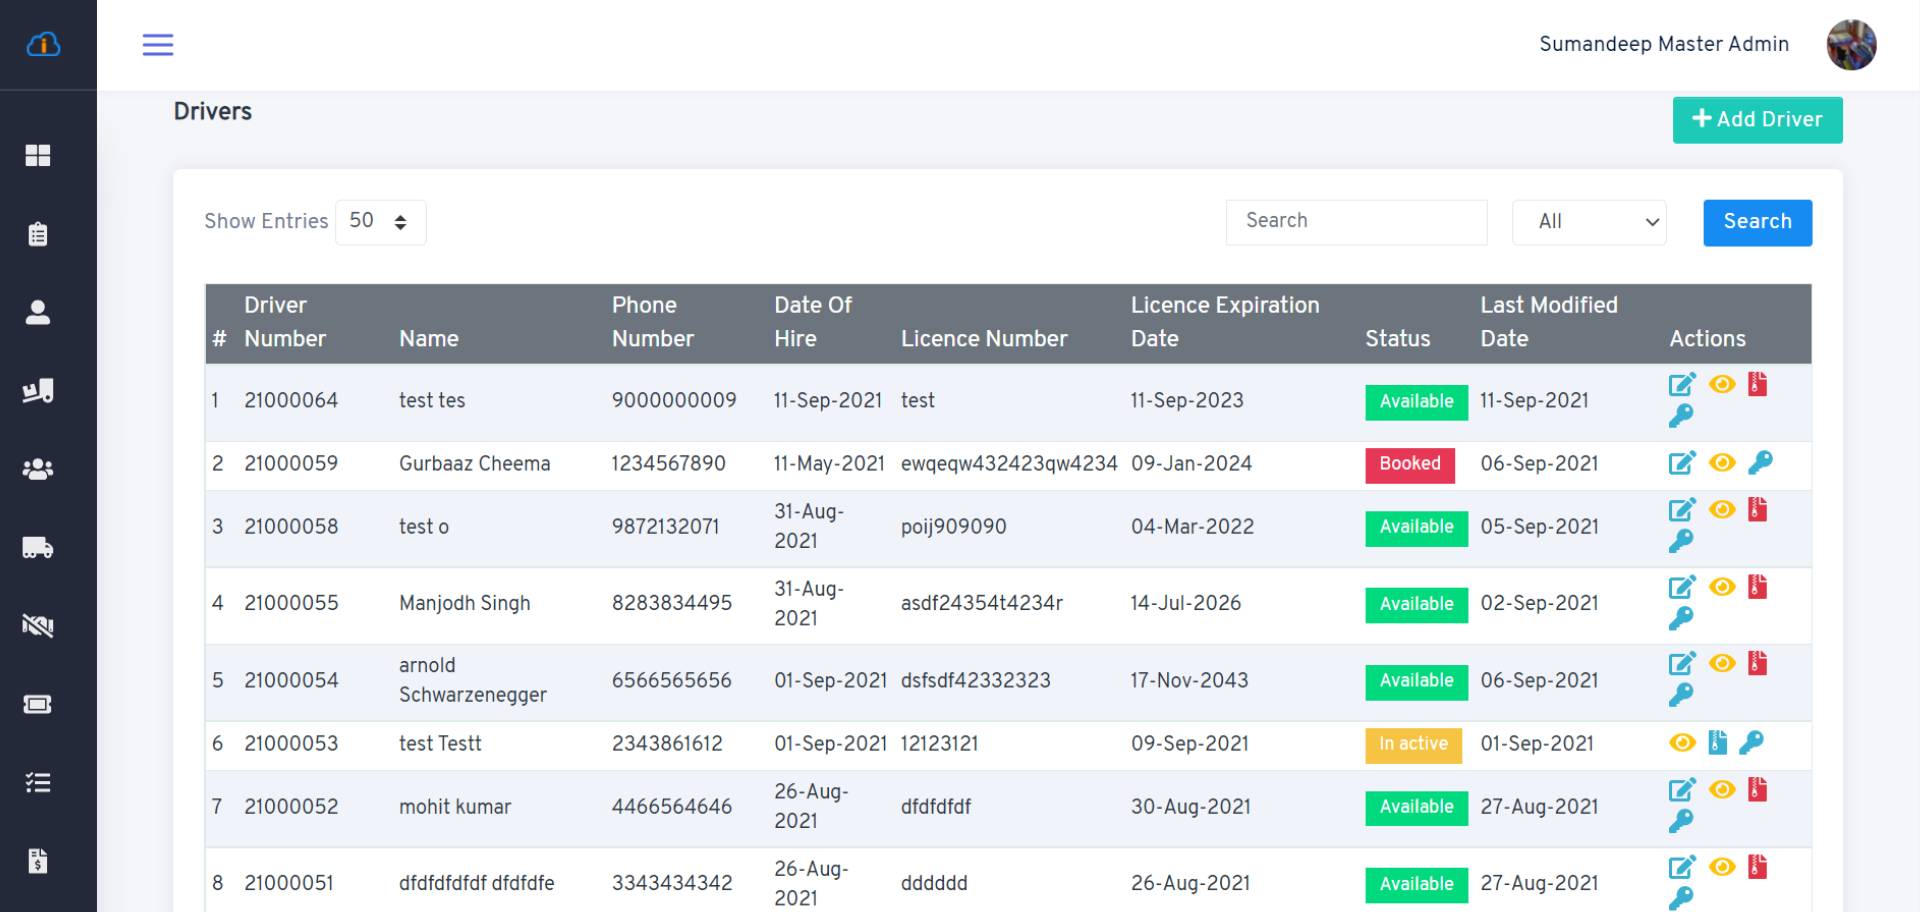Click Available status badge for test tes
The image size is (1920, 912).
point(1416,402)
